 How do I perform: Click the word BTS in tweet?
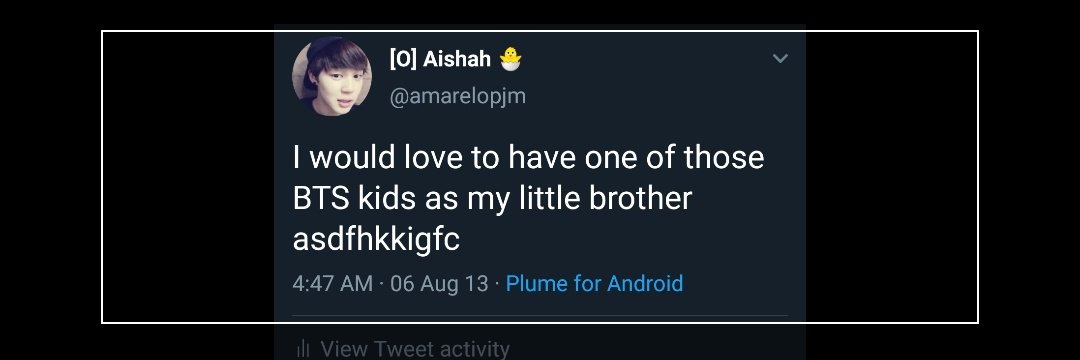pos(322,199)
